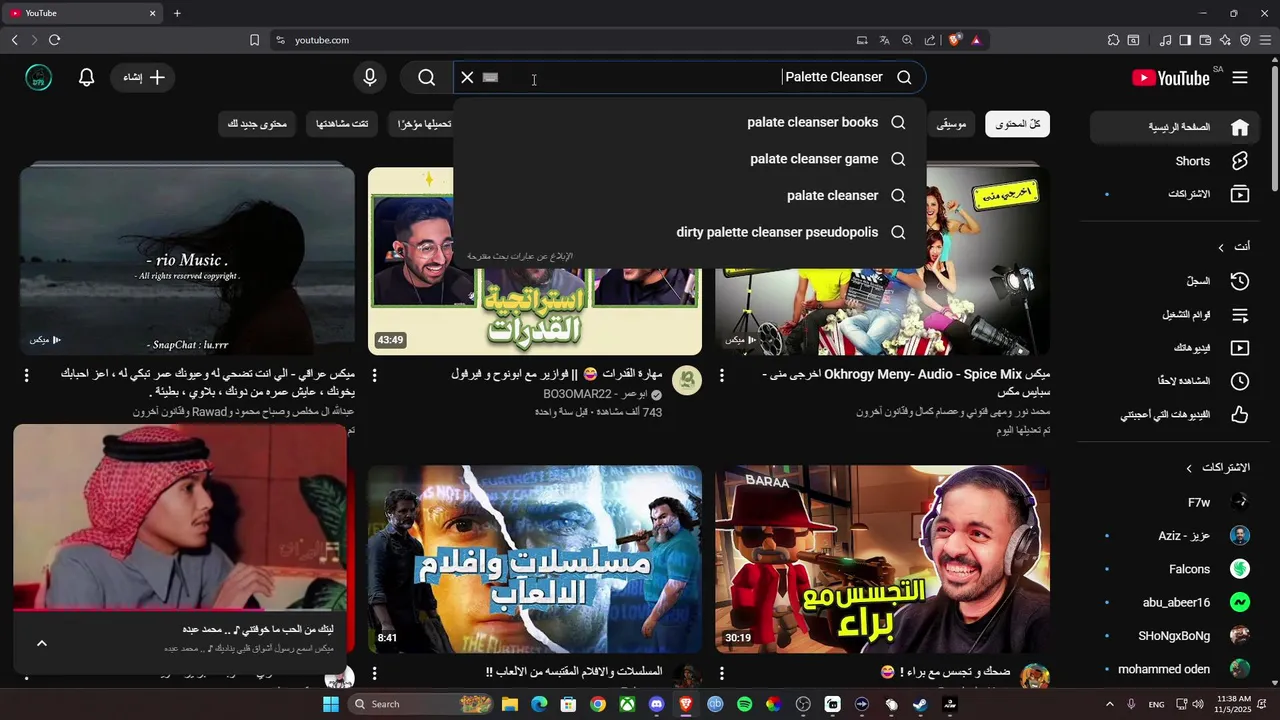Image resolution: width=1280 pixels, height=720 pixels.
Task: Click the Brave Rewards triangle icon
Action: pyautogui.click(x=976, y=40)
